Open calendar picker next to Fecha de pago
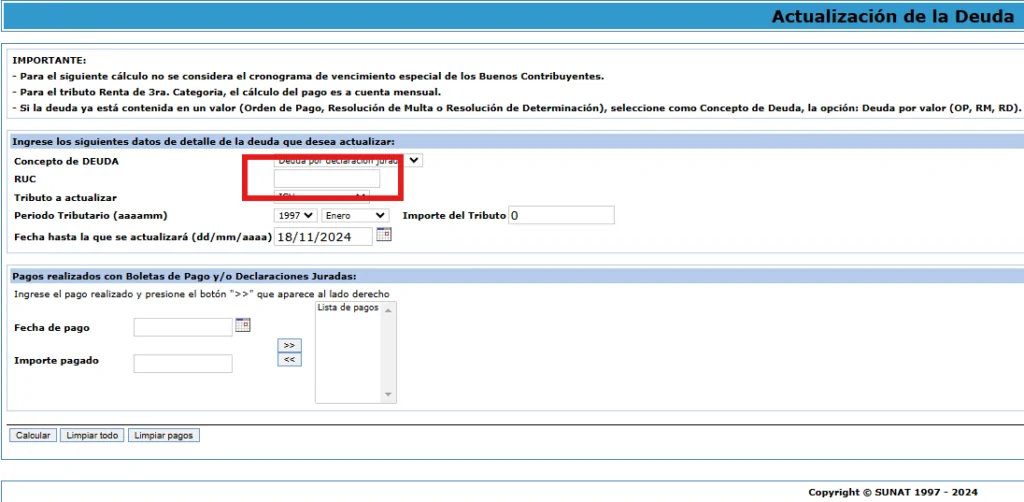This screenshot has width=1024, height=502. coord(243,325)
